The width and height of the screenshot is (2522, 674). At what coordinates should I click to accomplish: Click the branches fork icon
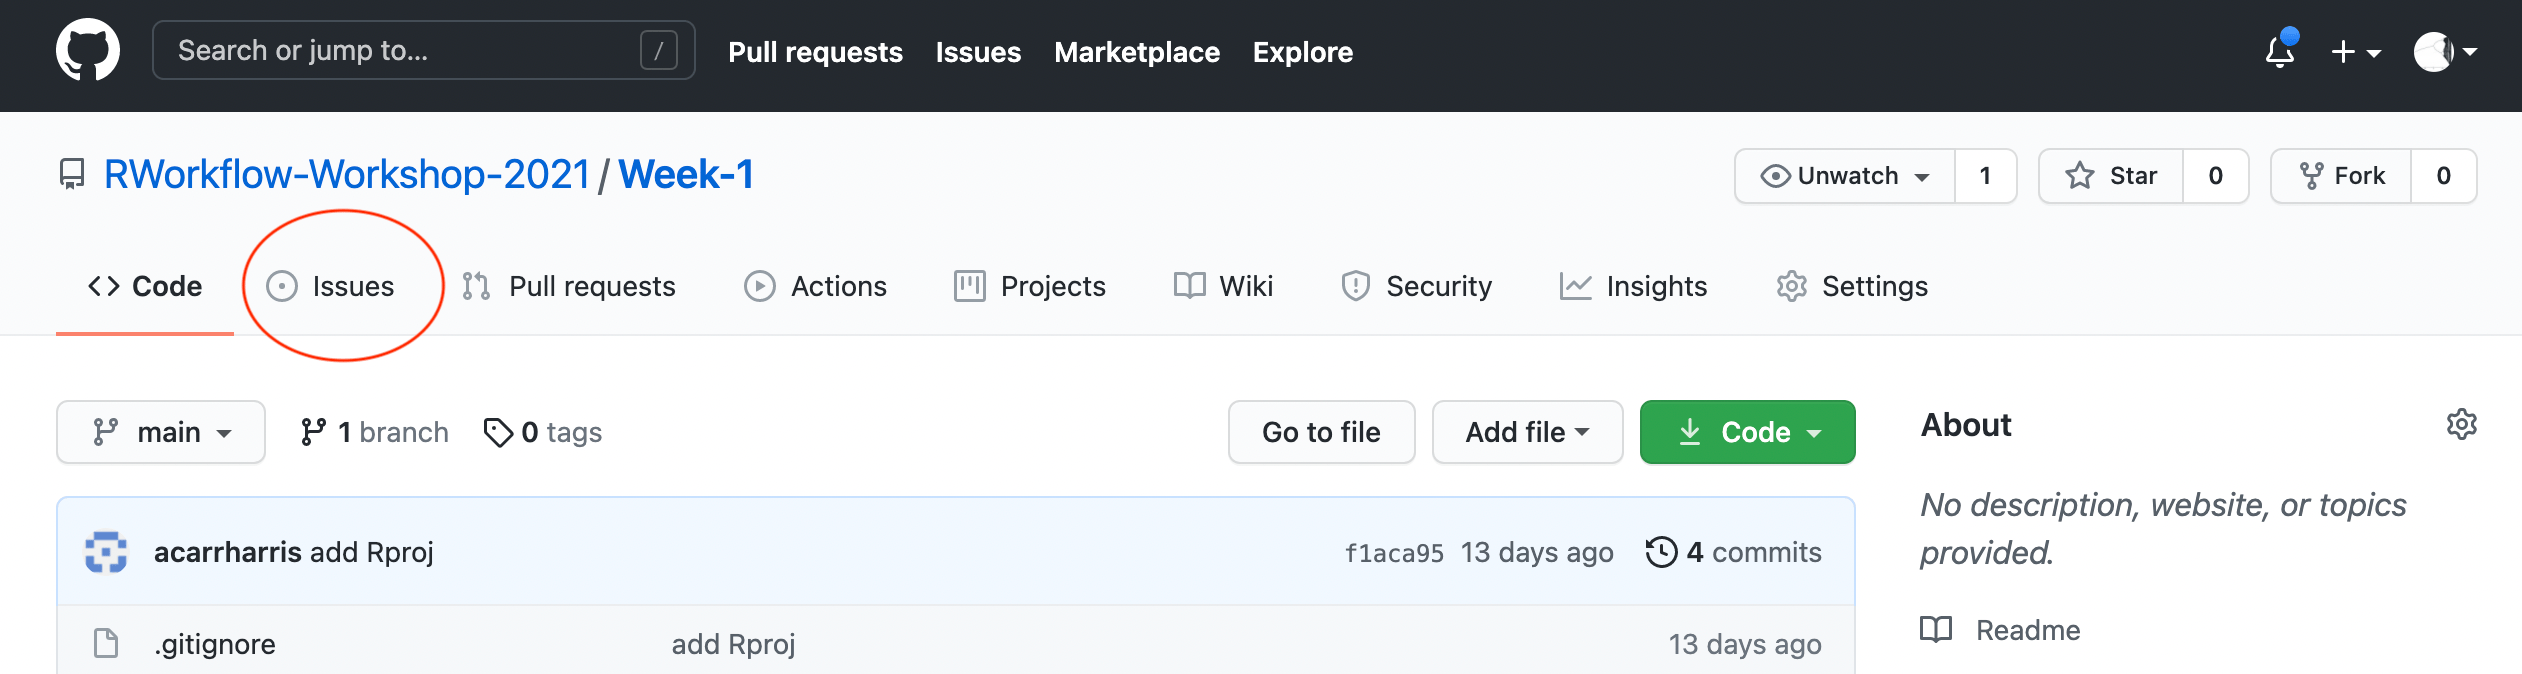(313, 432)
